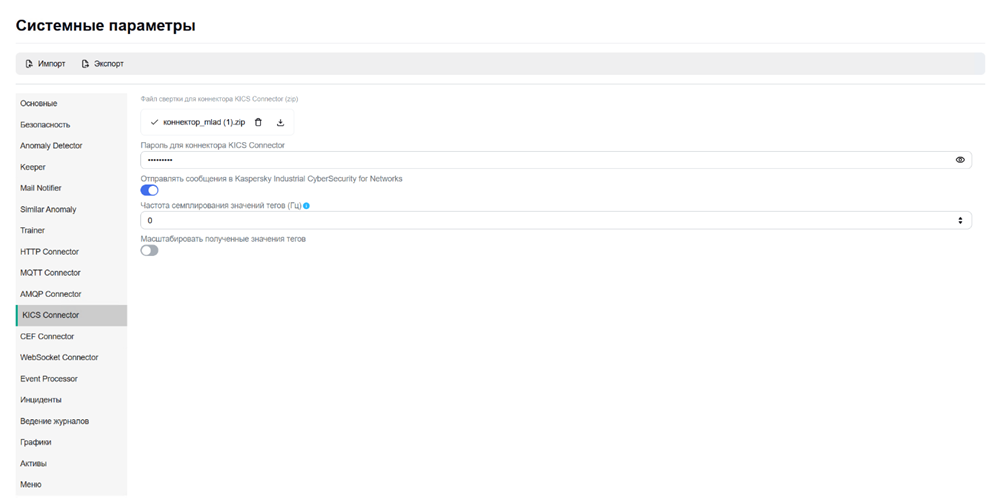992x501 pixels.
Task: Select WebSocket Connector in sidebar
Action: point(59,358)
